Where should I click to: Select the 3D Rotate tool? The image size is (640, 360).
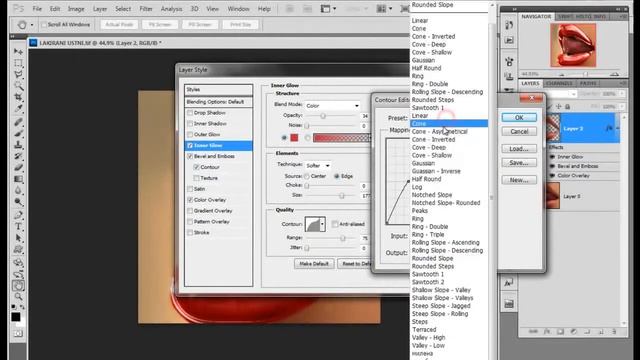tap(18, 263)
